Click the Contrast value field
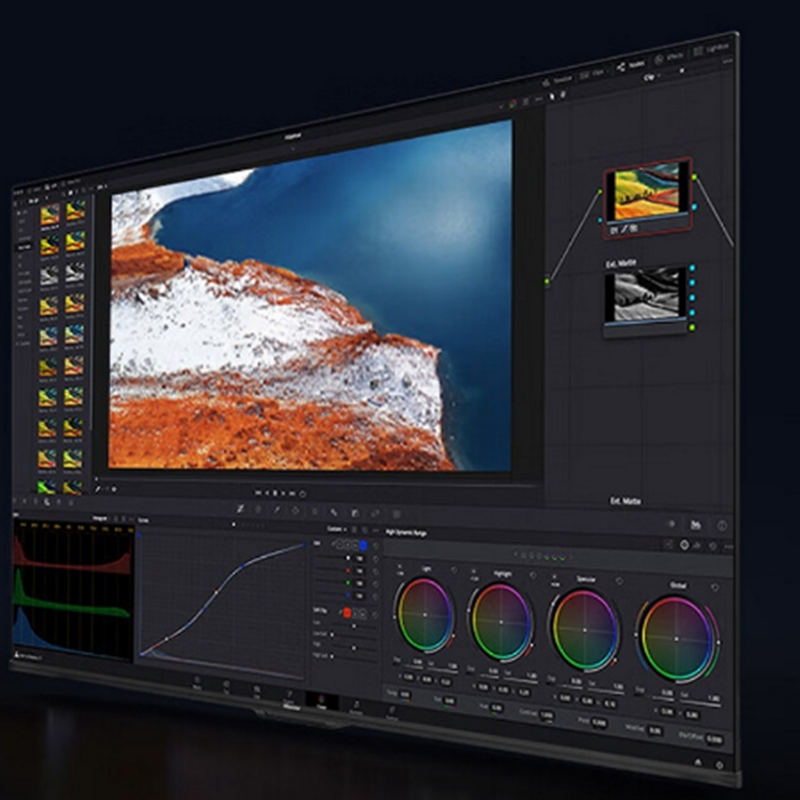Image resolution: width=800 pixels, height=800 pixels. (546, 715)
